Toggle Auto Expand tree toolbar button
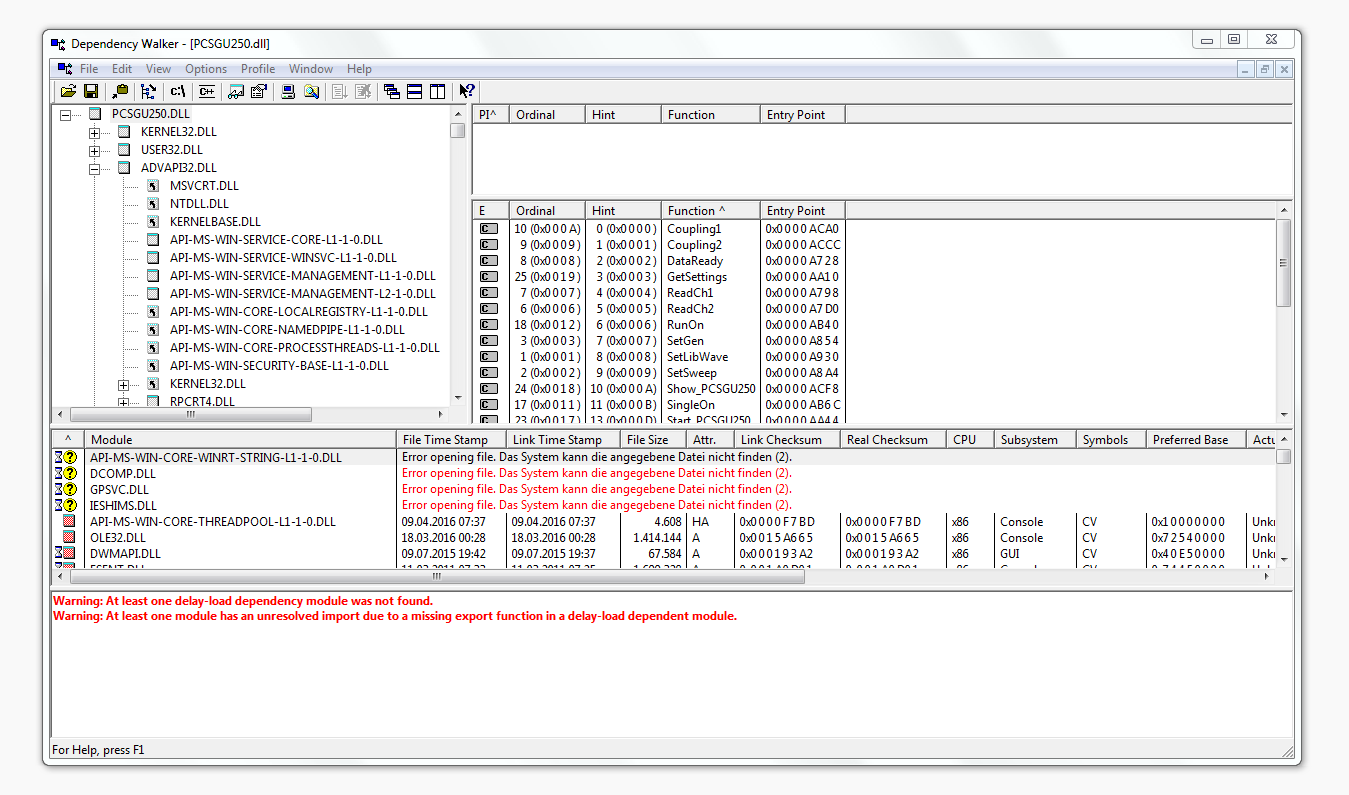The image size is (1349, 795). 148,91
